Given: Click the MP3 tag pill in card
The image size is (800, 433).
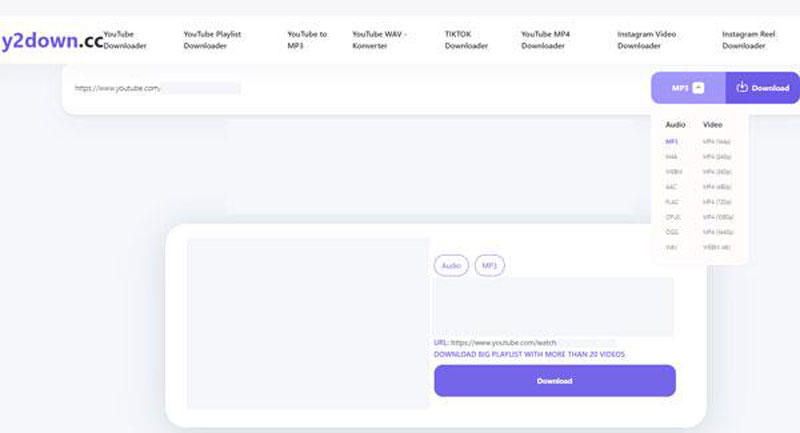Looking at the screenshot, I should click(489, 266).
